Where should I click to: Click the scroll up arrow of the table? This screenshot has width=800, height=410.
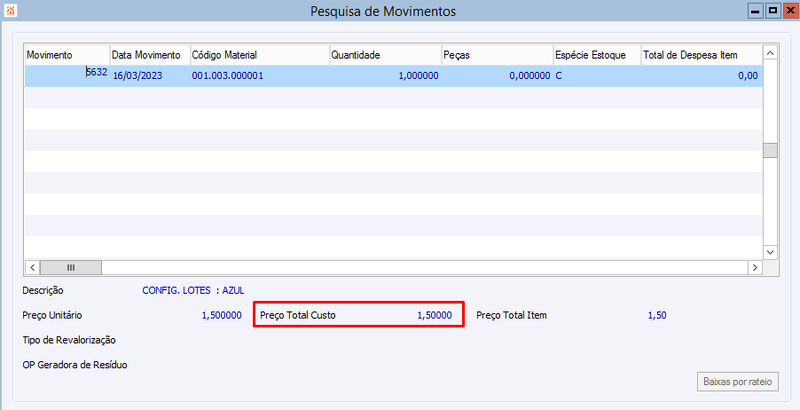(770, 53)
